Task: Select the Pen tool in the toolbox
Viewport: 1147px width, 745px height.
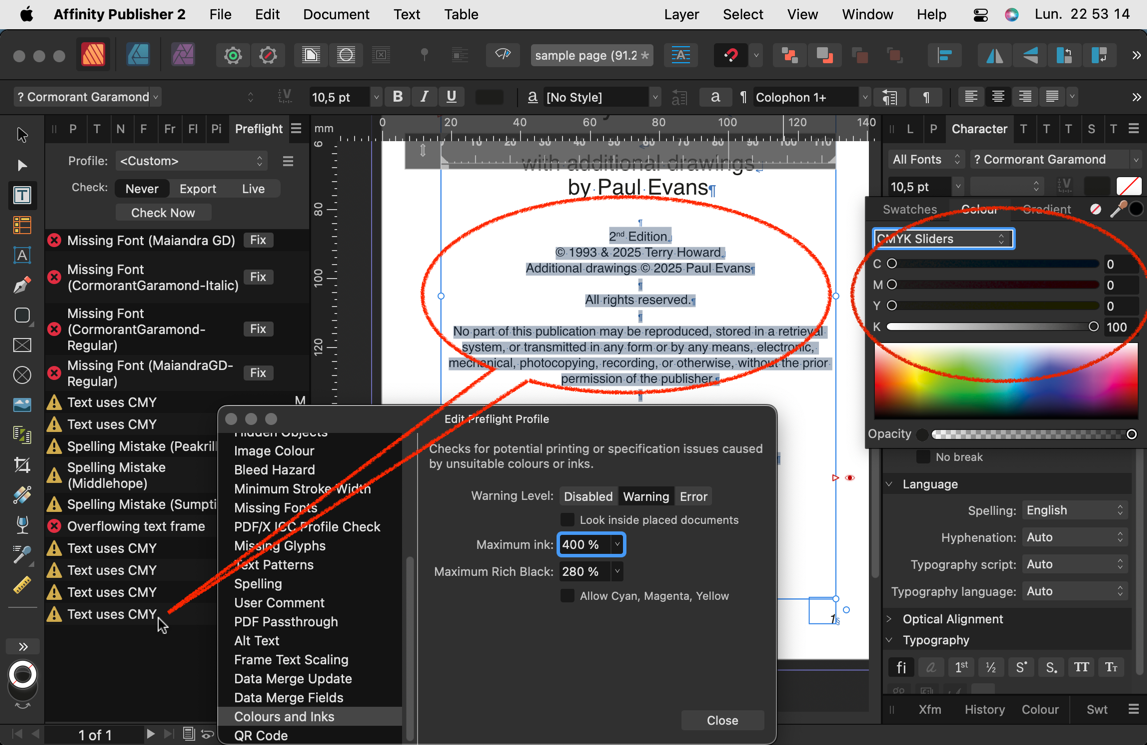Action: (22, 285)
